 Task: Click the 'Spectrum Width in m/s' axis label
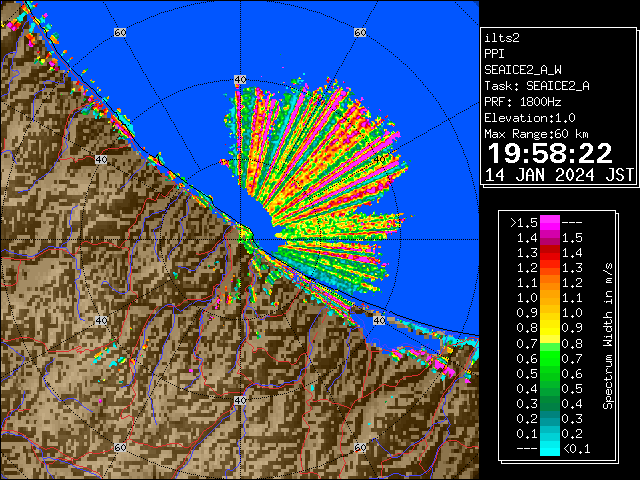pyautogui.click(x=607, y=336)
